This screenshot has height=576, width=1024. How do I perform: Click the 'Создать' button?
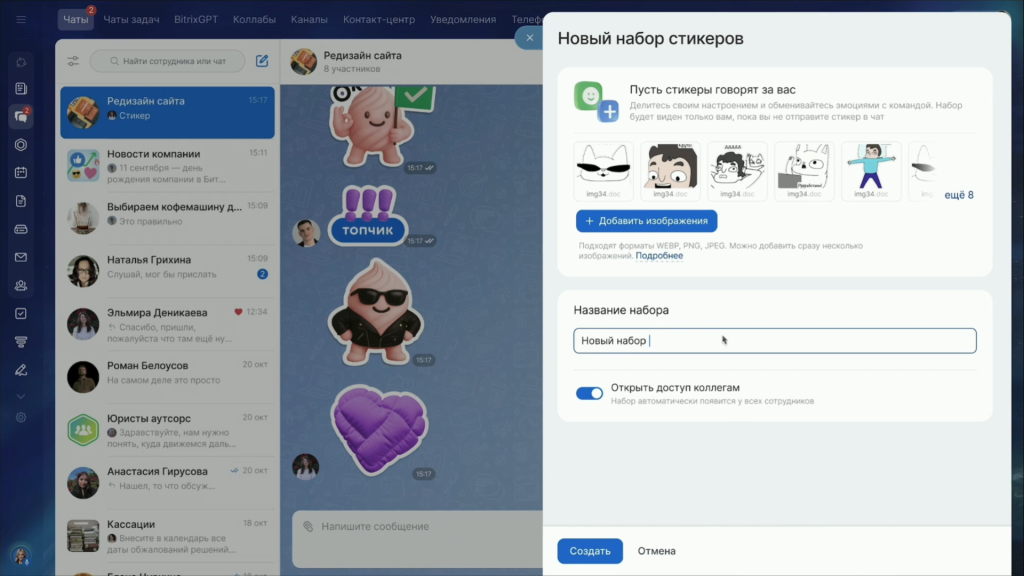589,551
